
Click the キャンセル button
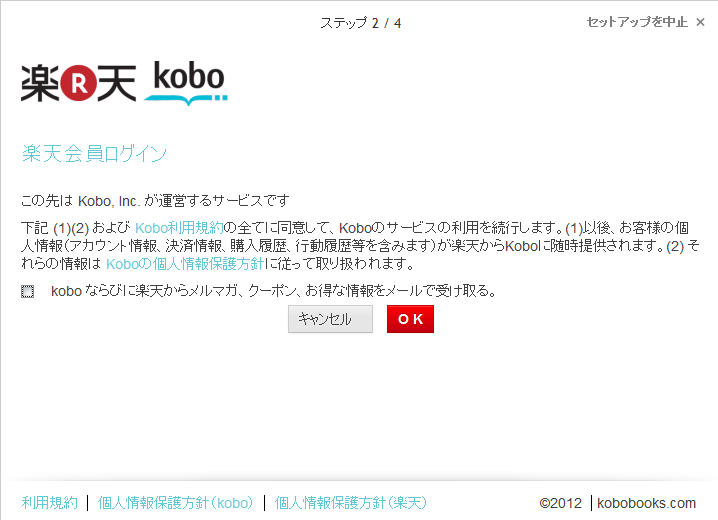[330, 319]
